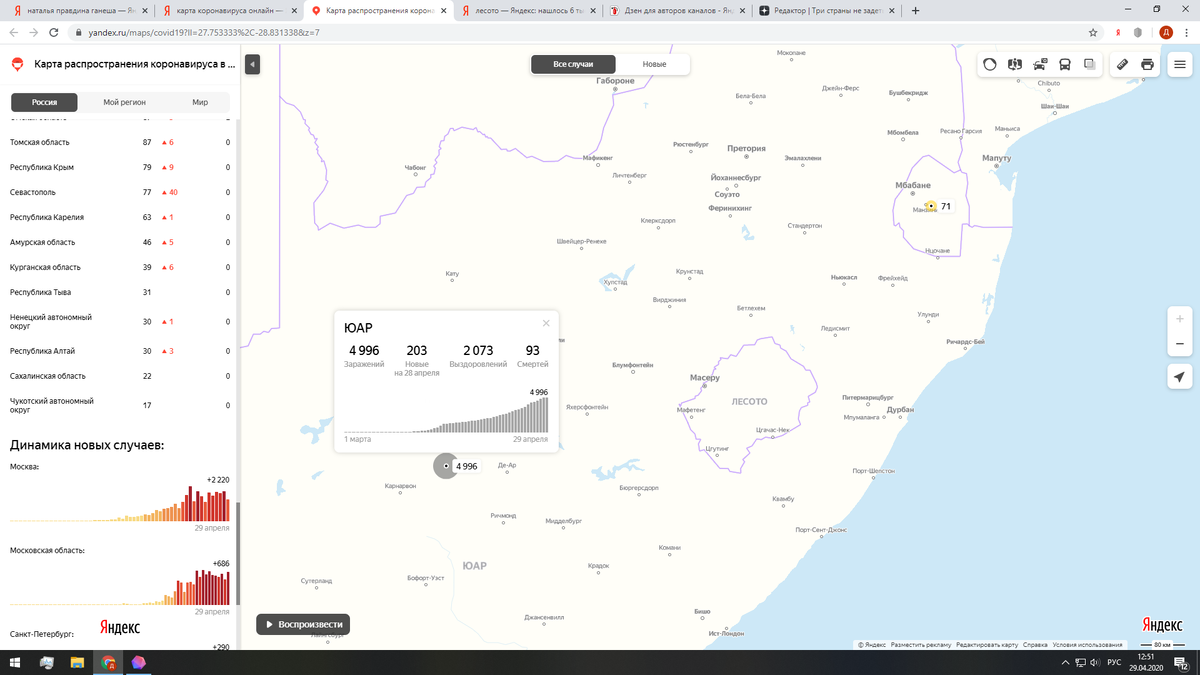
Task: Open Chrome from the taskbar
Action: (x=108, y=663)
